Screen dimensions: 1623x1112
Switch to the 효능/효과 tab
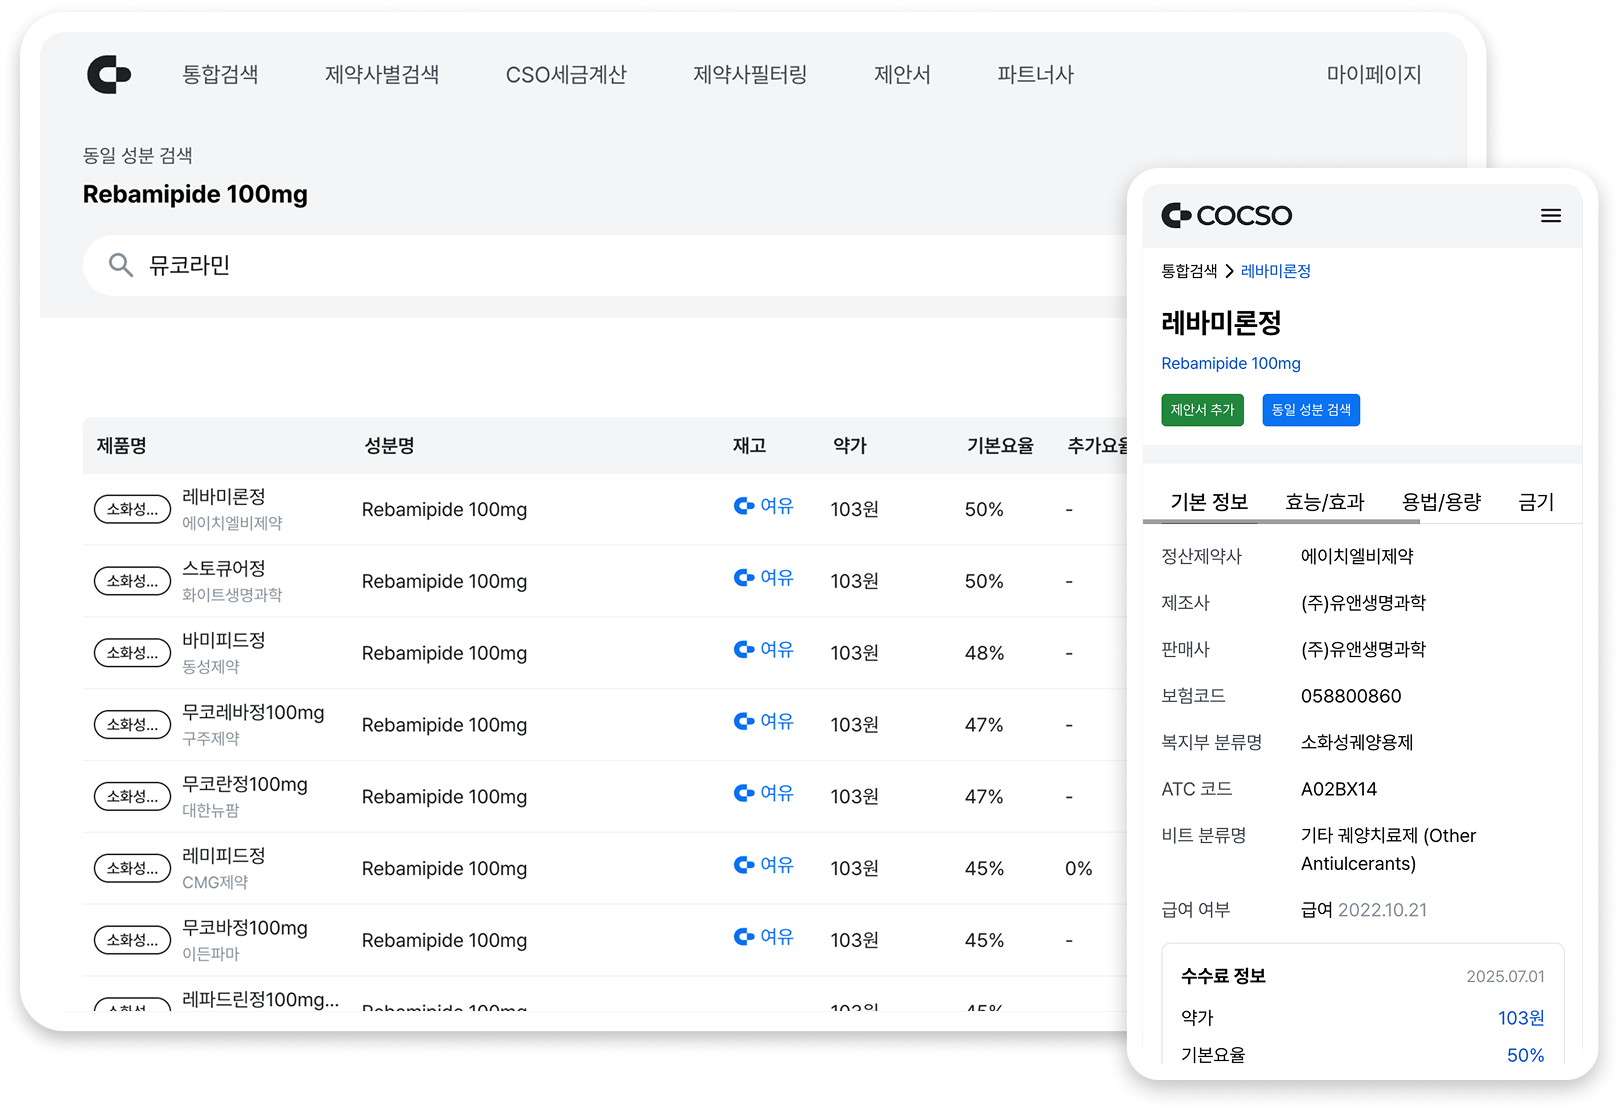point(1324,502)
